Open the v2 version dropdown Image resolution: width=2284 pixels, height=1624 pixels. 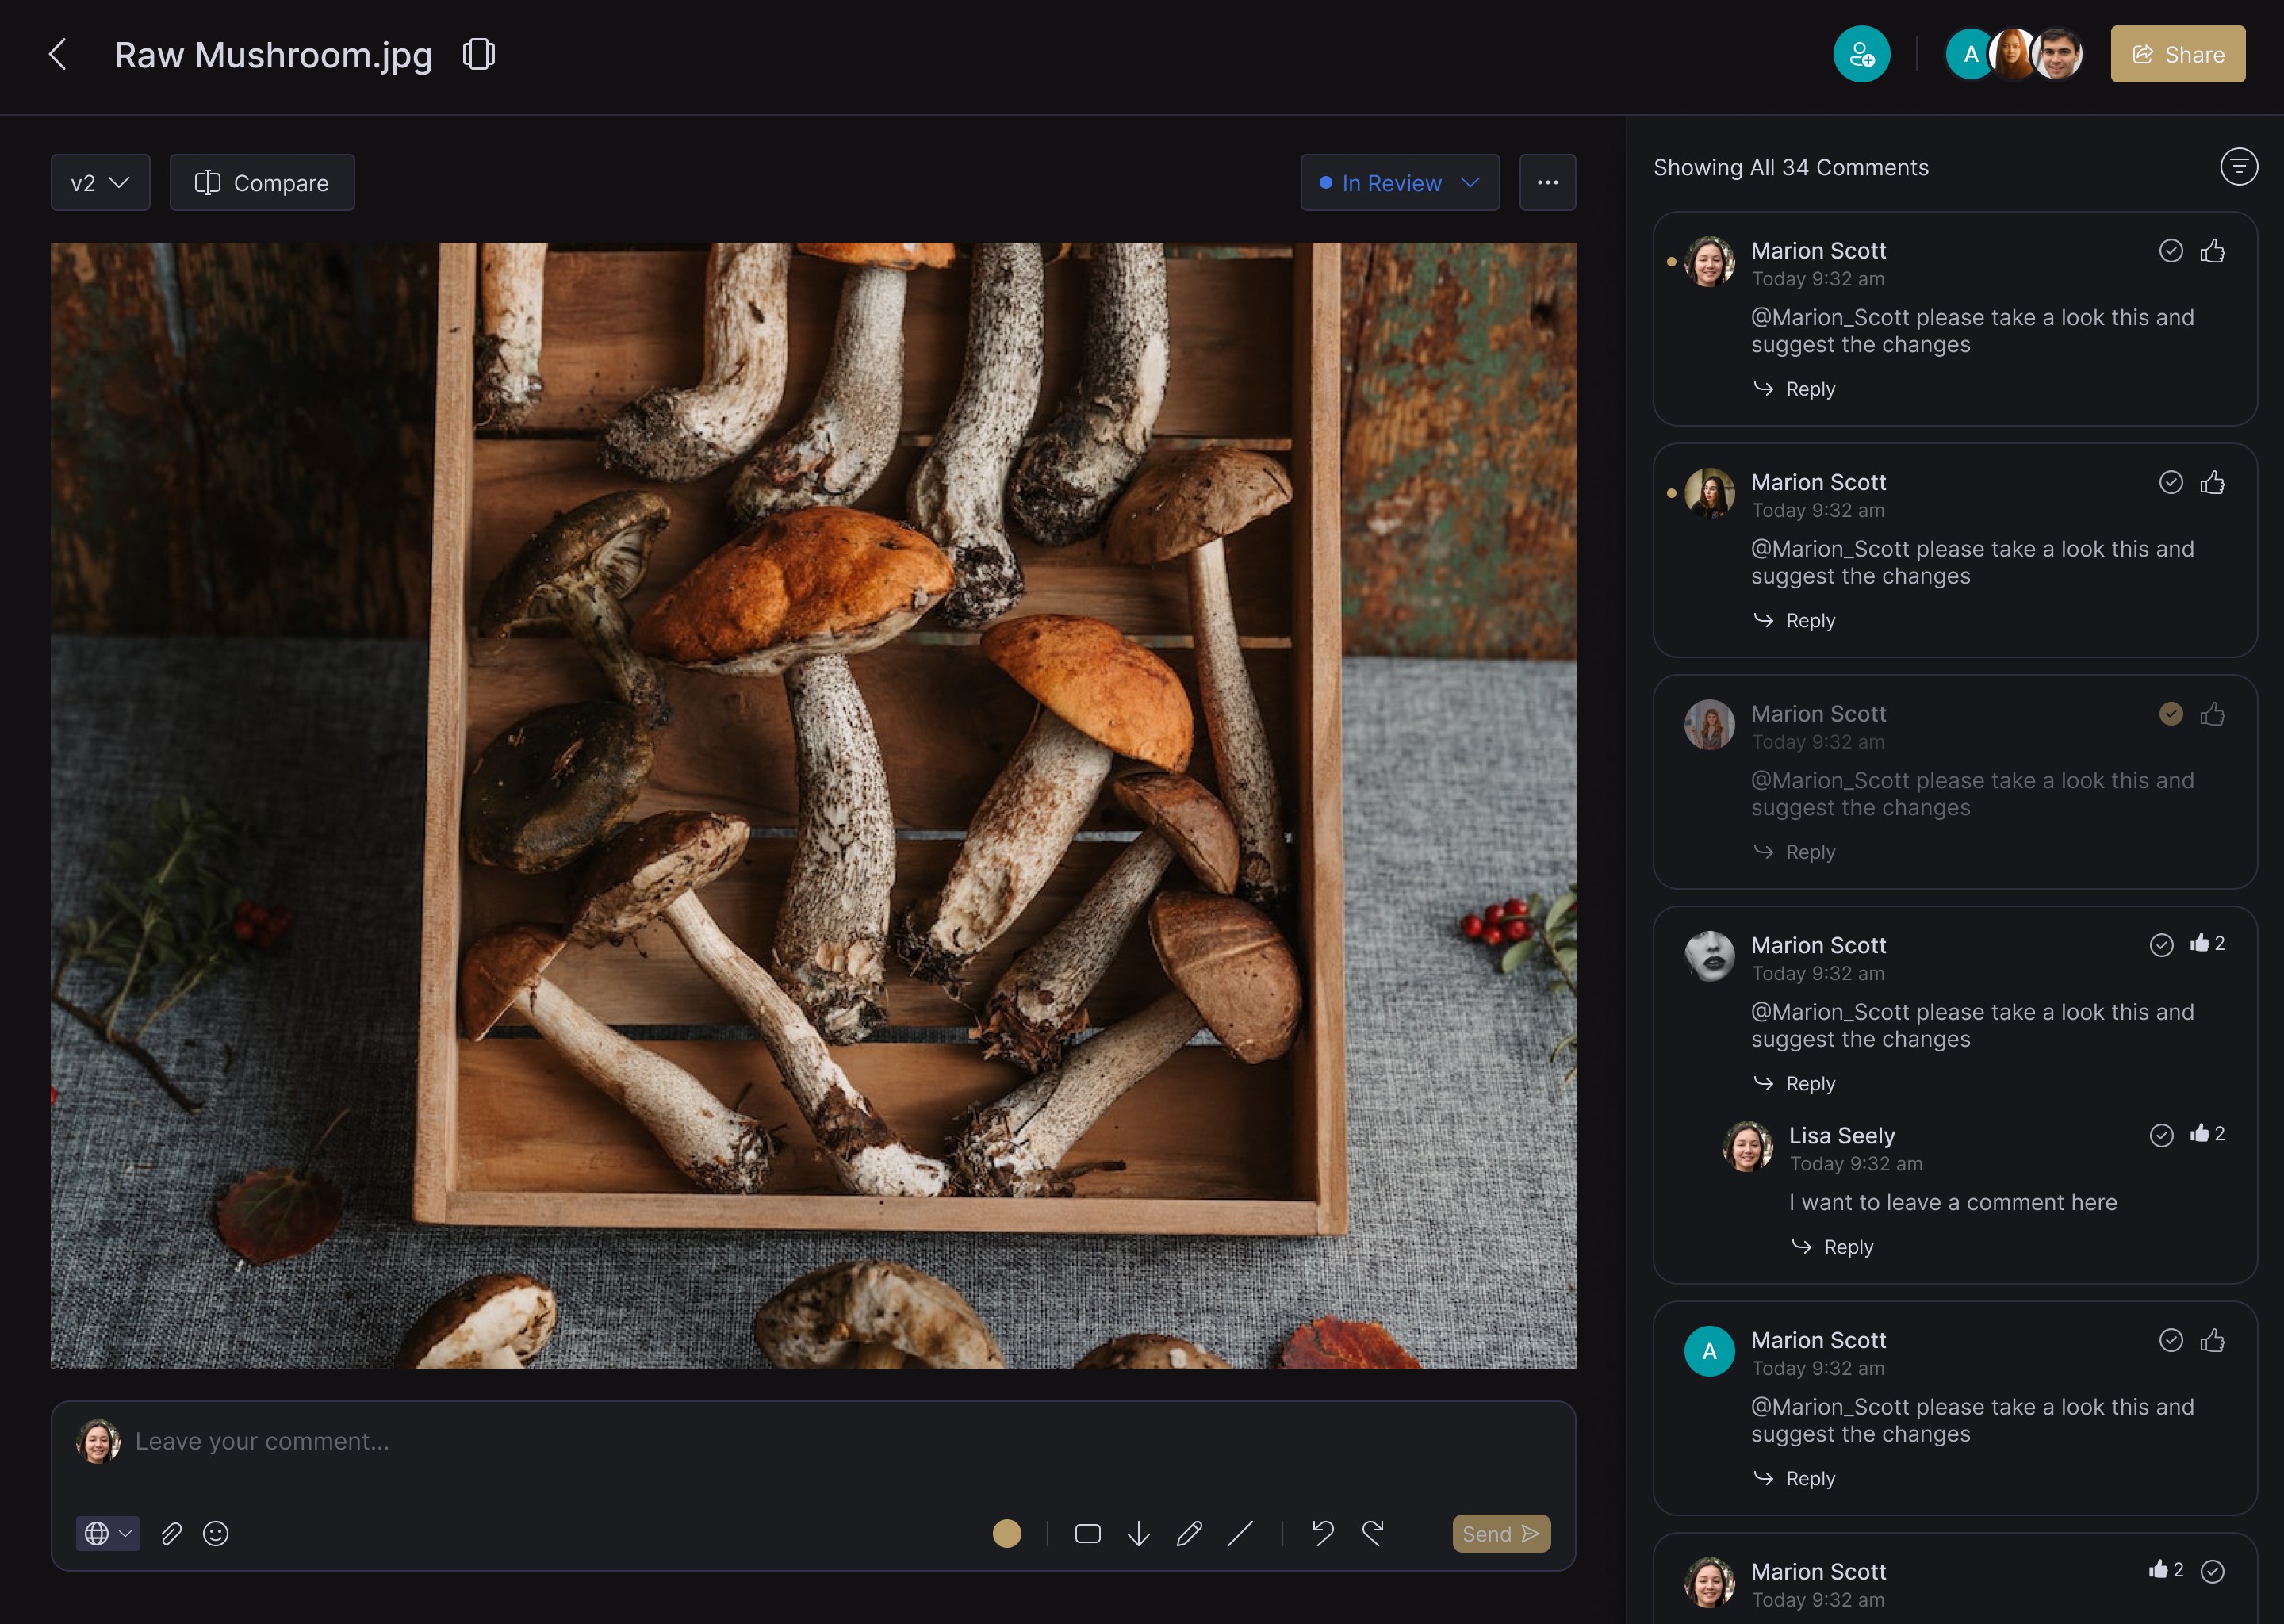point(100,182)
